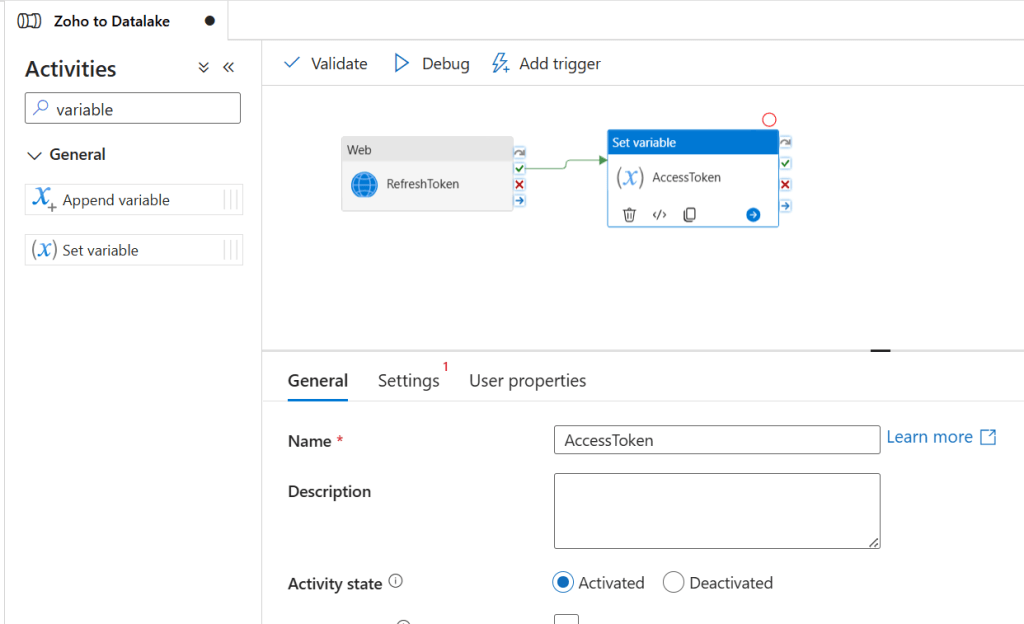Clone the AccessToken activity using copy icon
The image size is (1024, 624).
point(689,215)
